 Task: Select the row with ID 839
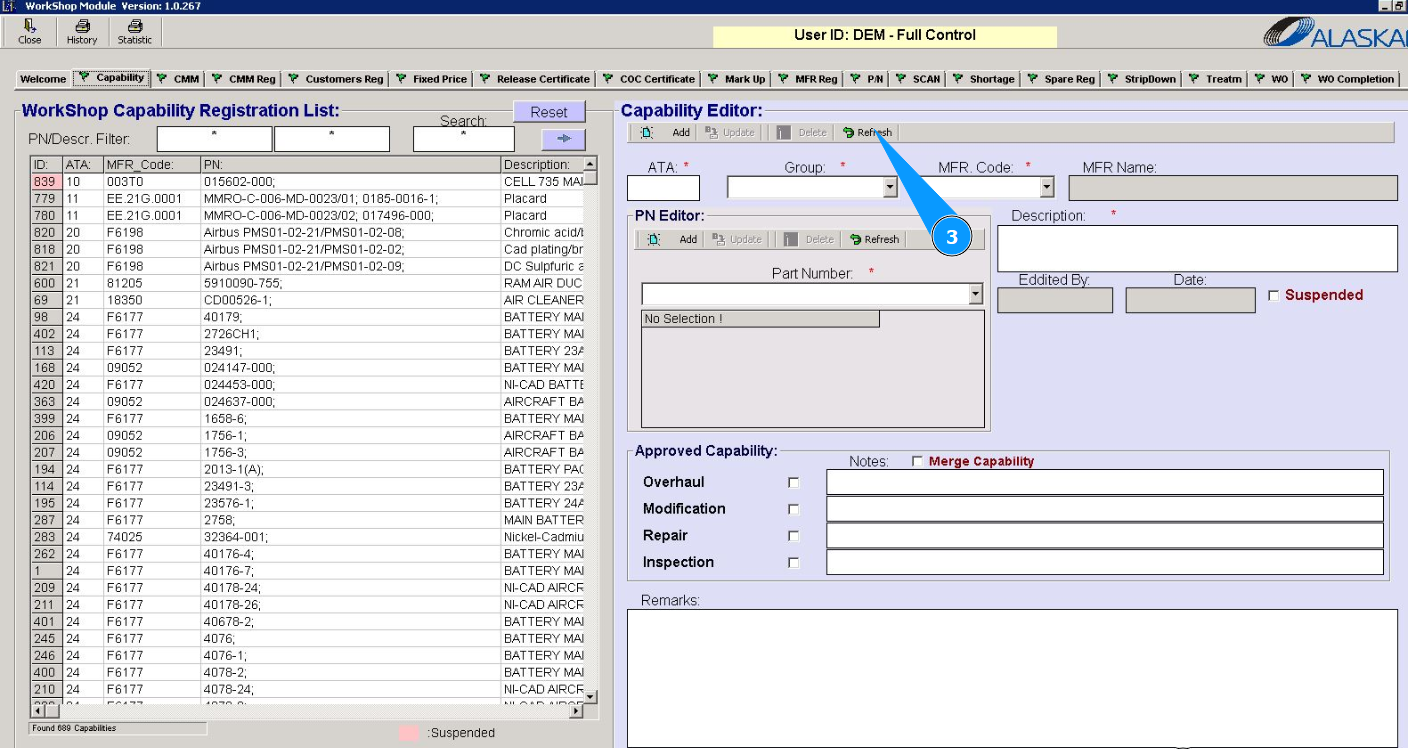click(x=307, y=182)
